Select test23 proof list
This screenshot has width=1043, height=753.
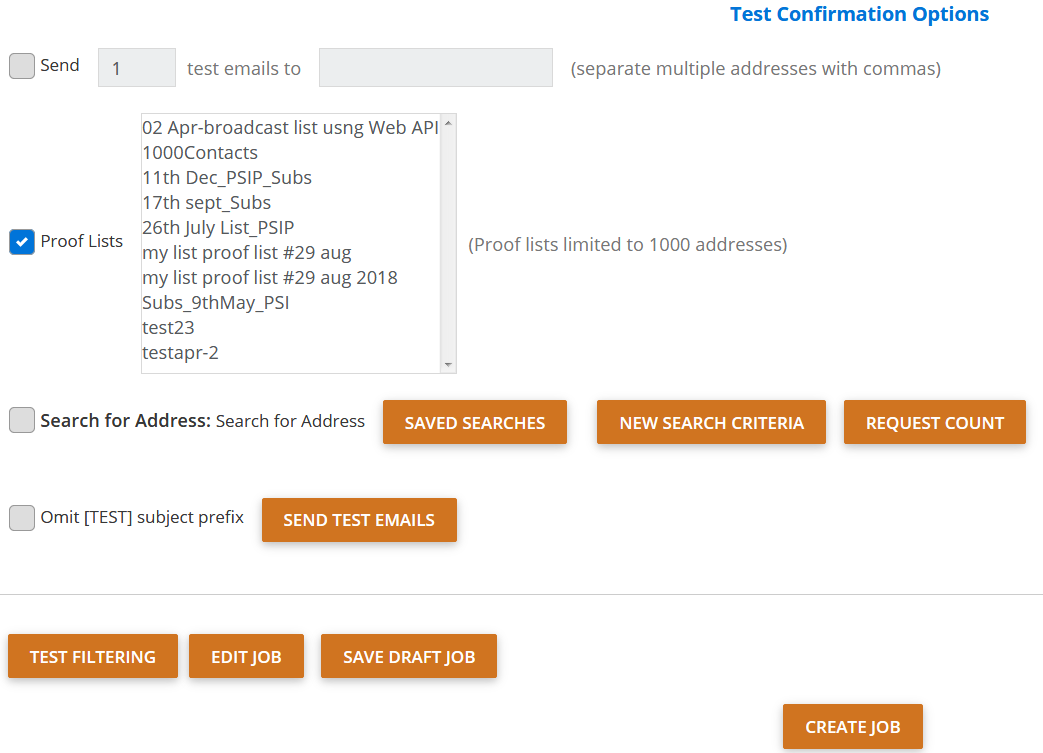click(x=291, y=328)
